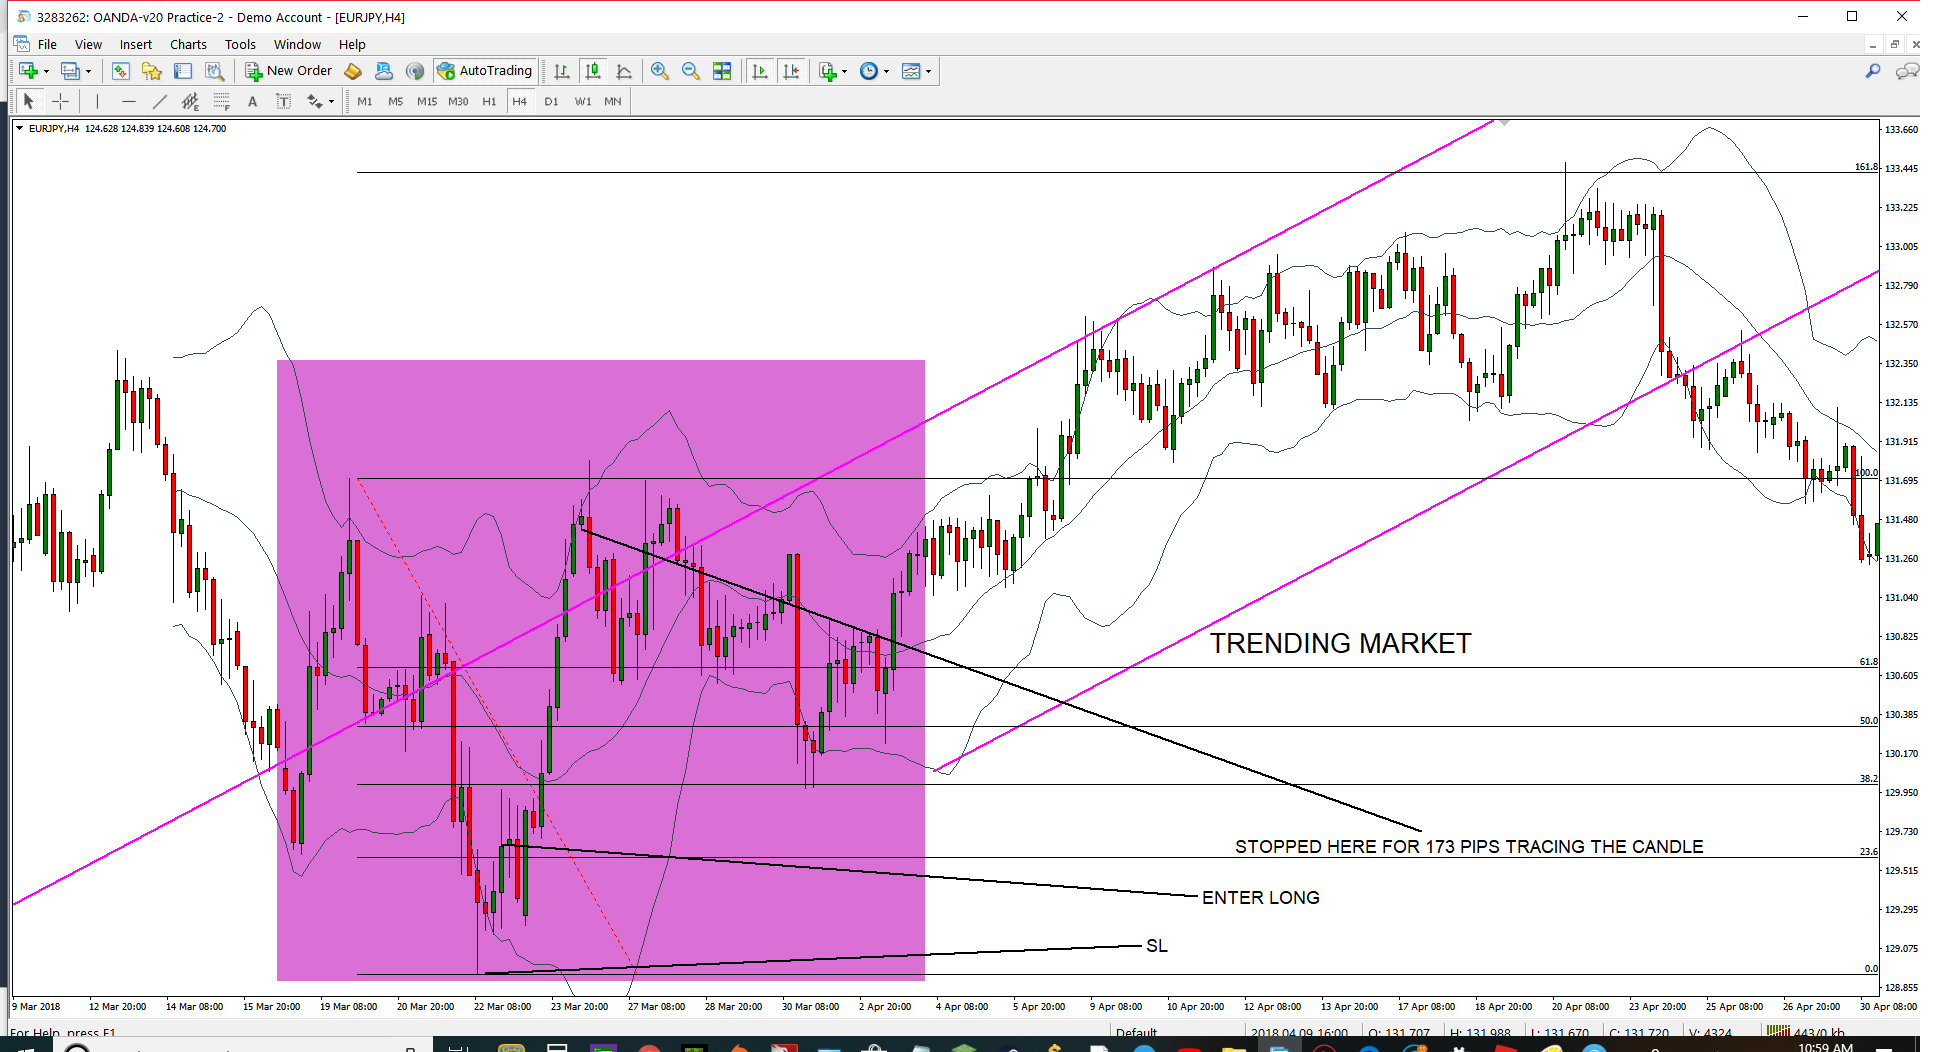Tile windows with the grid icon

(x=722, y=71)
